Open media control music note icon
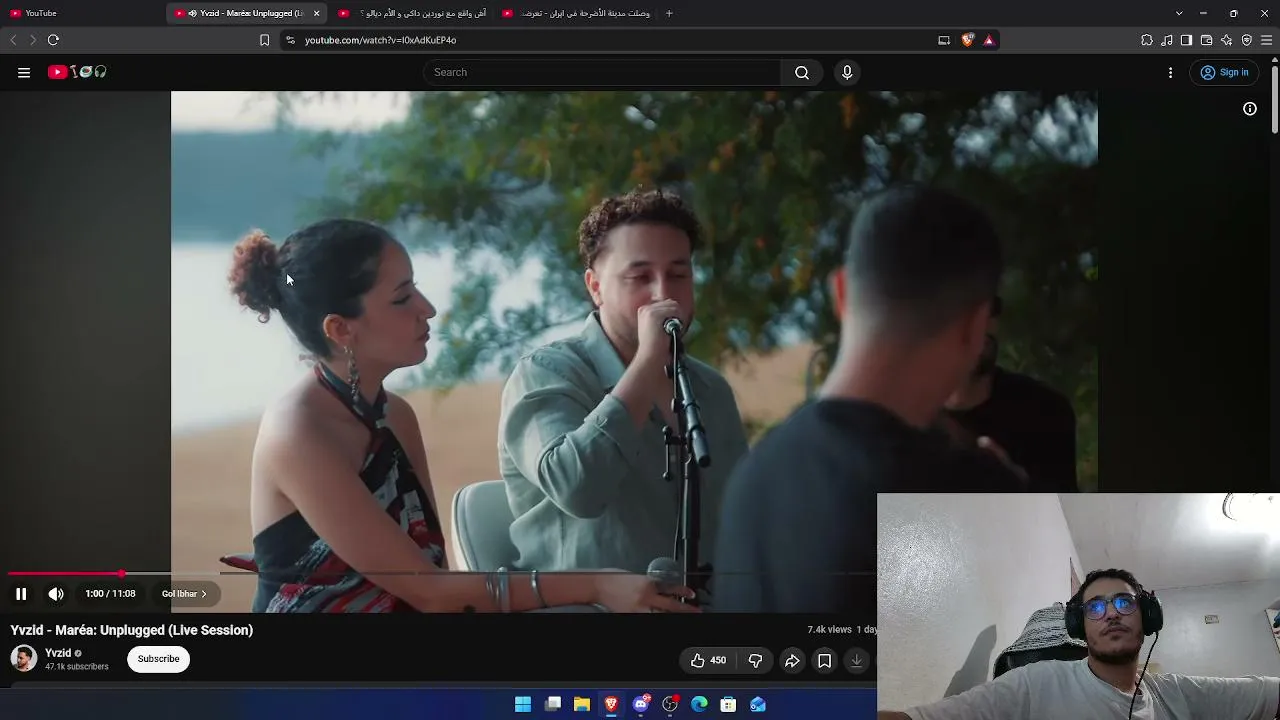1280x720 pixels. click(1167, 40)
